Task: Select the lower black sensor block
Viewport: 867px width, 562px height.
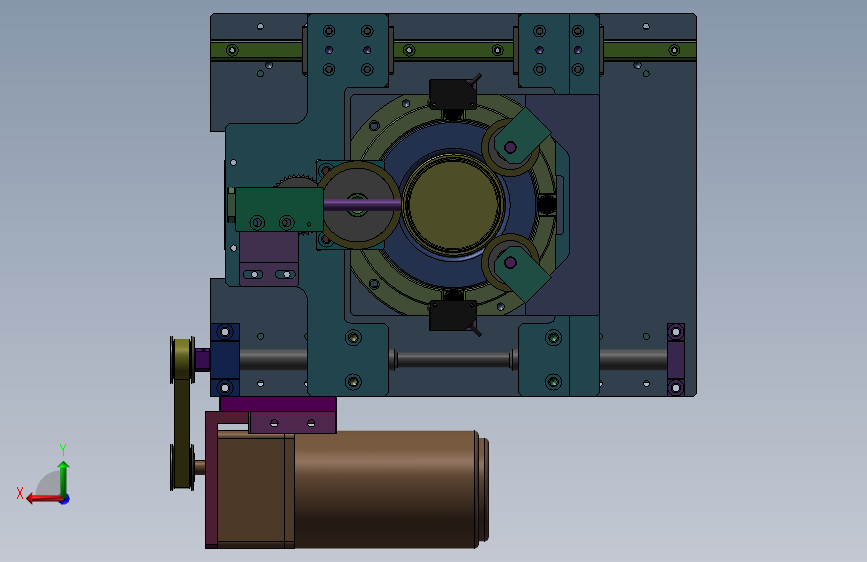Action: click(452, 315)
